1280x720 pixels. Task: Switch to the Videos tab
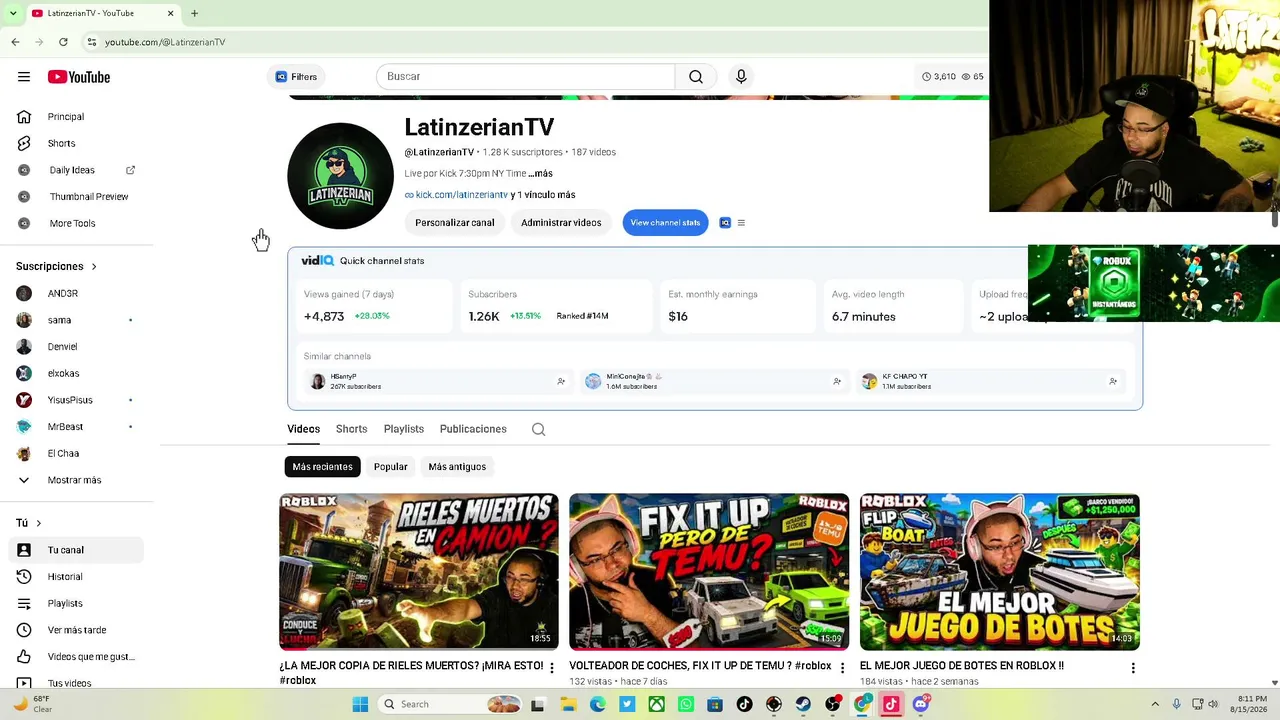(x=304, y=429)
